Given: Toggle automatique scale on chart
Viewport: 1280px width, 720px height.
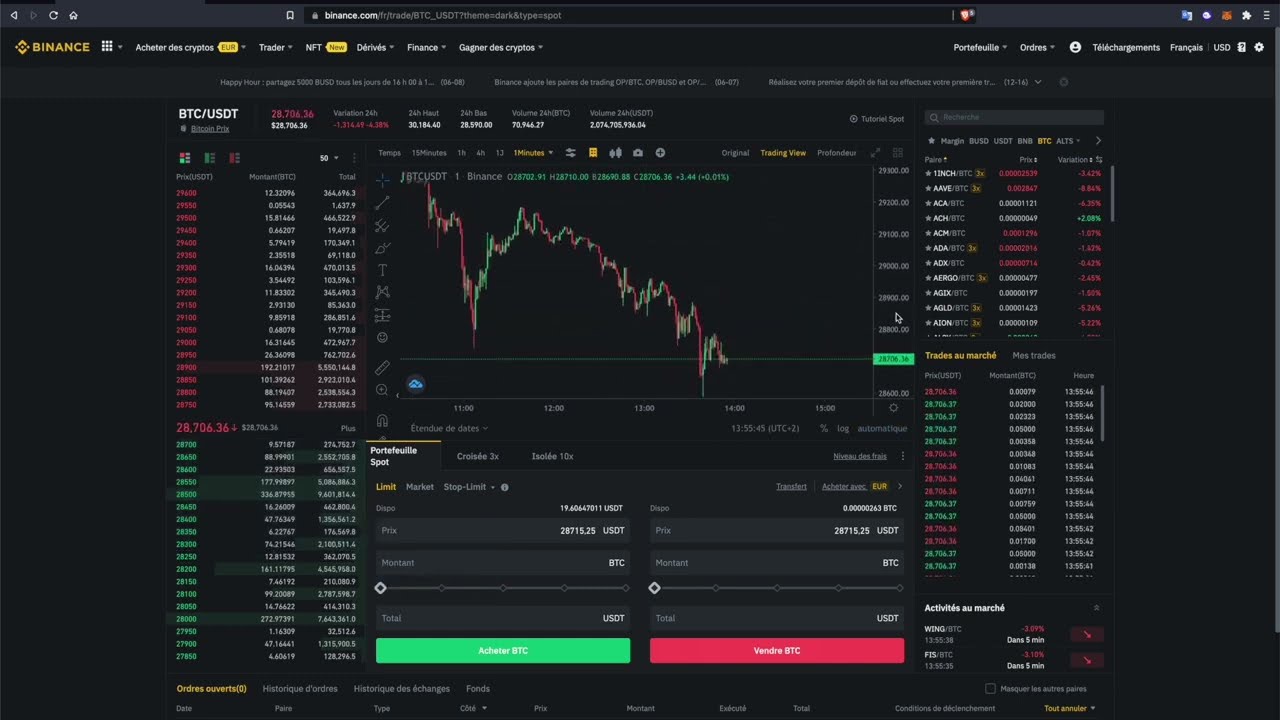Looking at the screenshot, I should click(x=882, y=428).
